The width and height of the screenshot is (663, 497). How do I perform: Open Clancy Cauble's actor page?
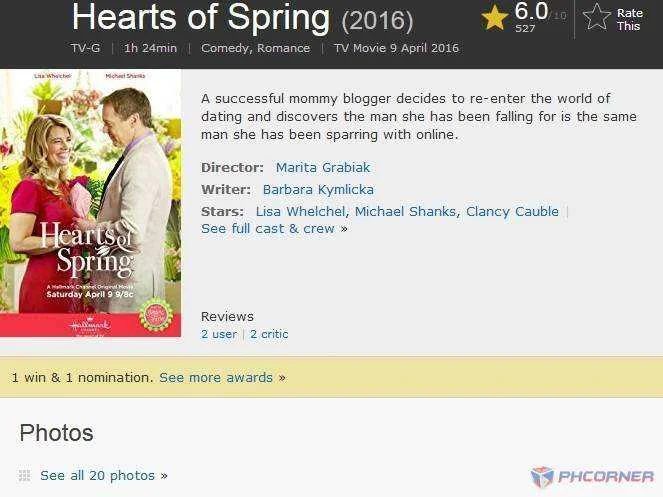[512, 211]
